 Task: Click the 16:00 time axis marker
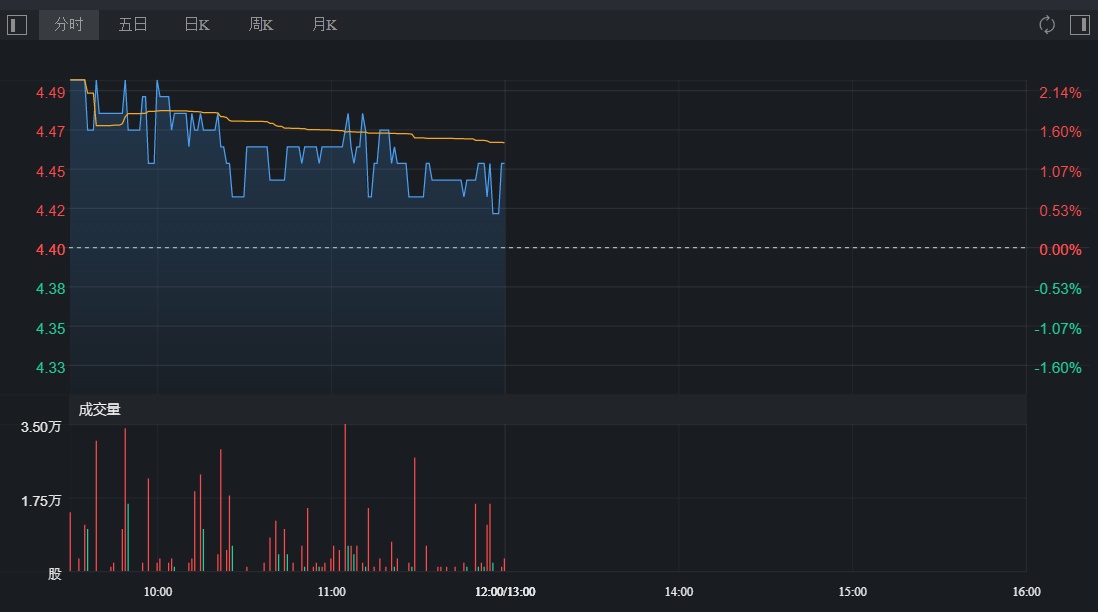[x=1026, y=592]
